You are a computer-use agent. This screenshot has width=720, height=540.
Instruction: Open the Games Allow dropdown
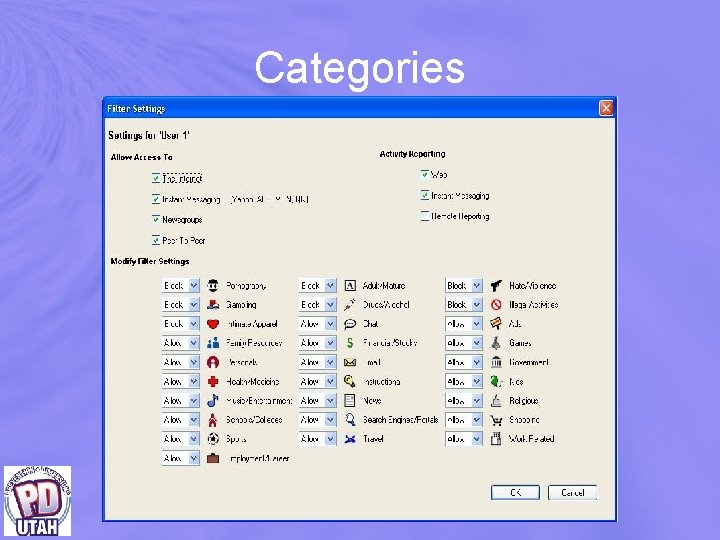tap(464, 343)
